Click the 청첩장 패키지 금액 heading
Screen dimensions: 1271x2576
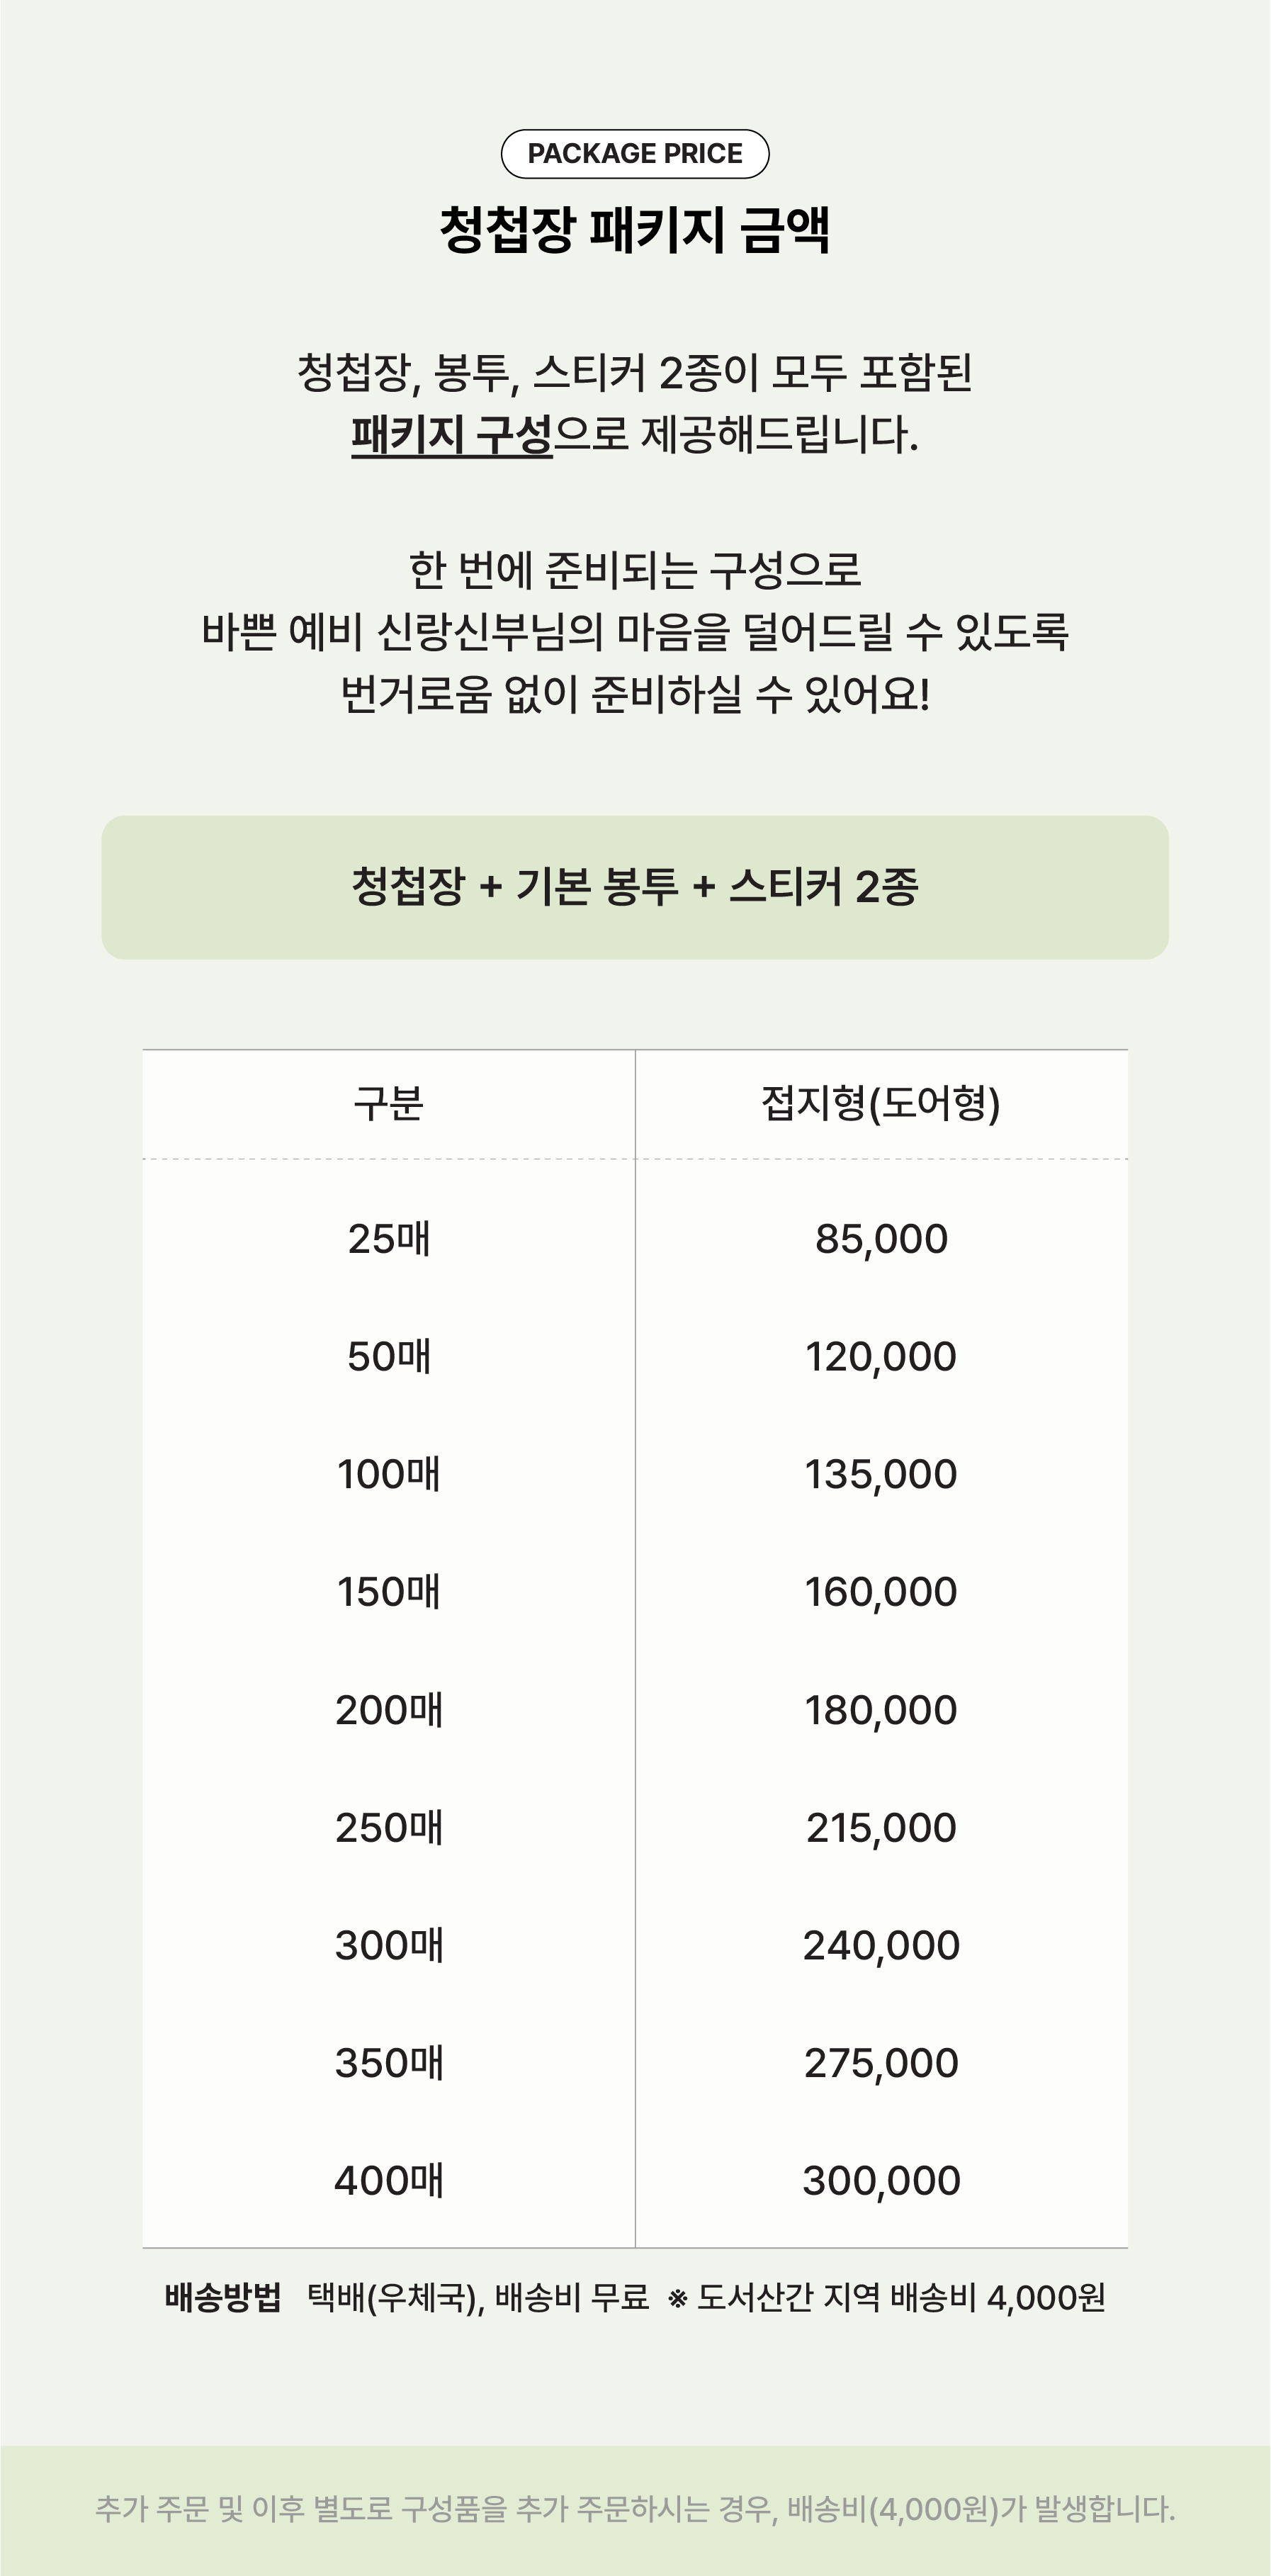click(635, 230)
